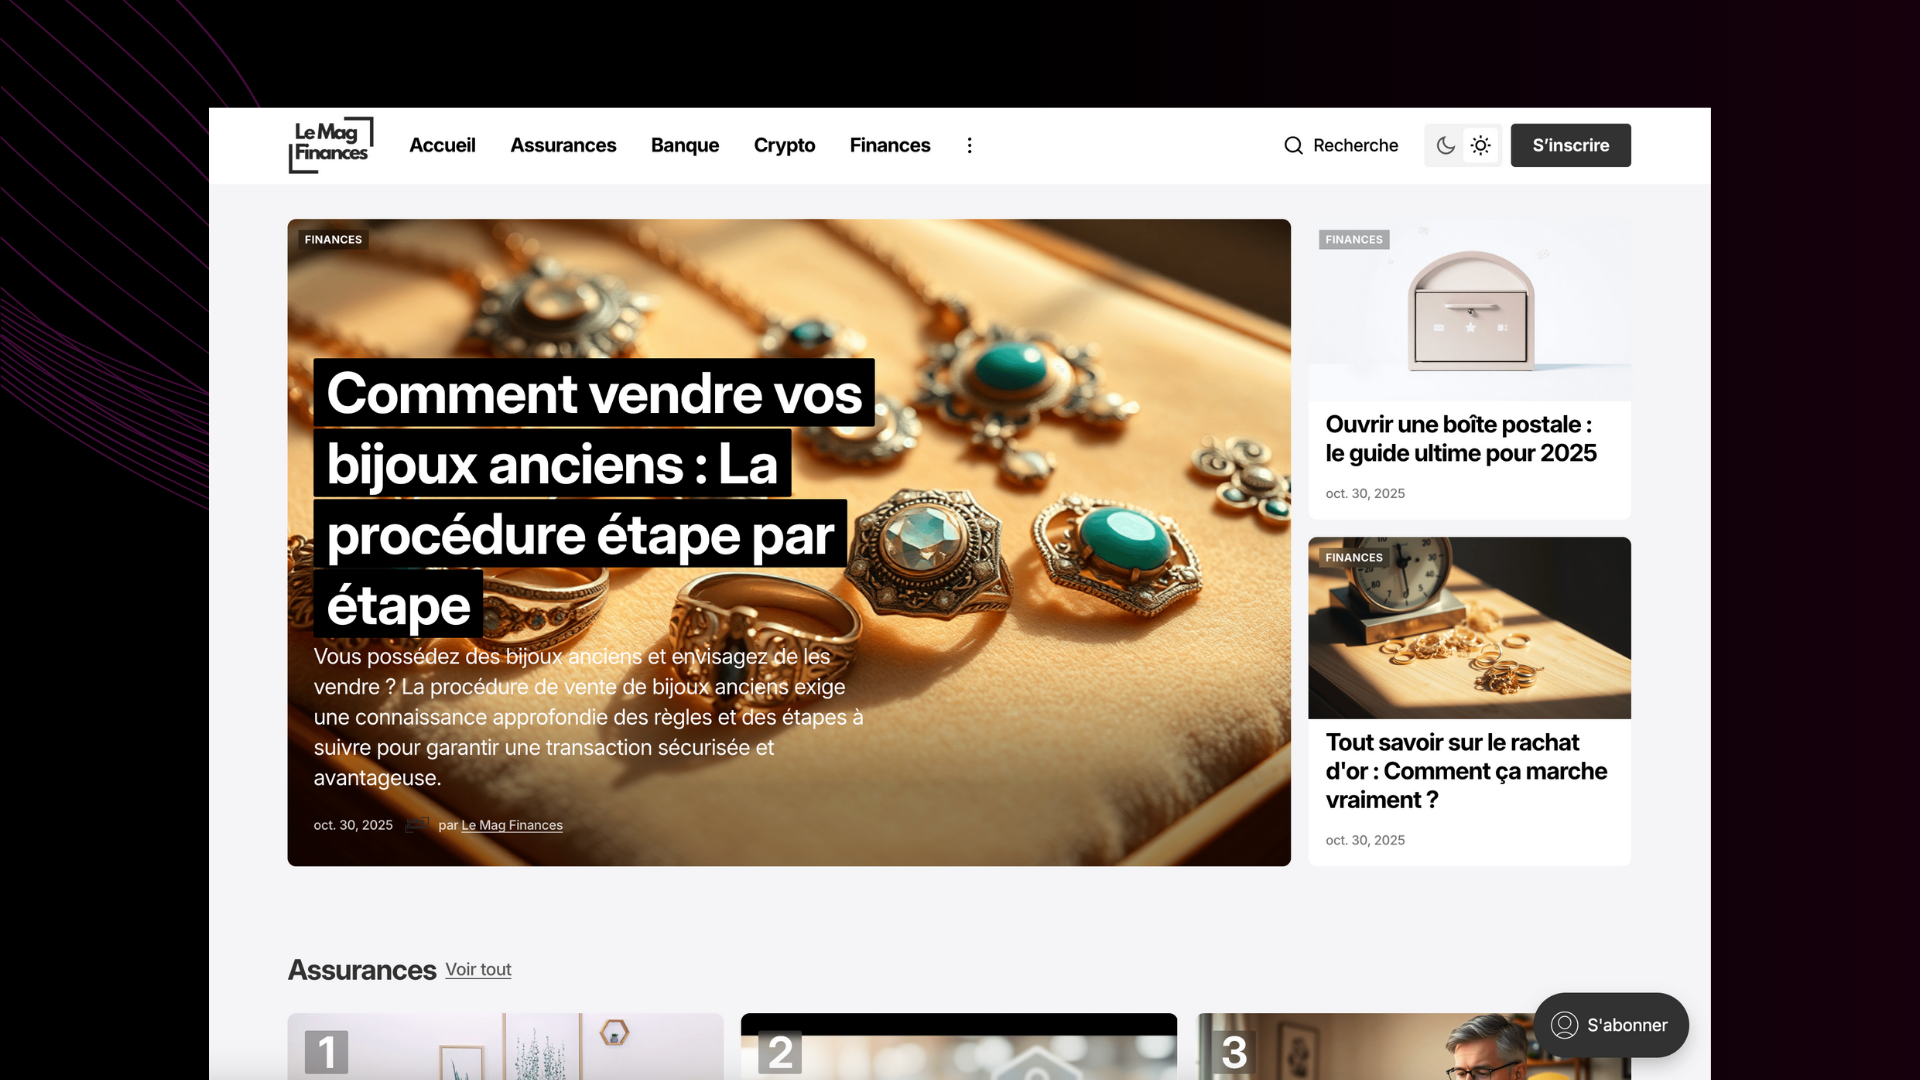Image resolution: width=1920 pixels, height=1080 pixels.
Task: Click the search magnifier icon
Action: click(1293, 145)
